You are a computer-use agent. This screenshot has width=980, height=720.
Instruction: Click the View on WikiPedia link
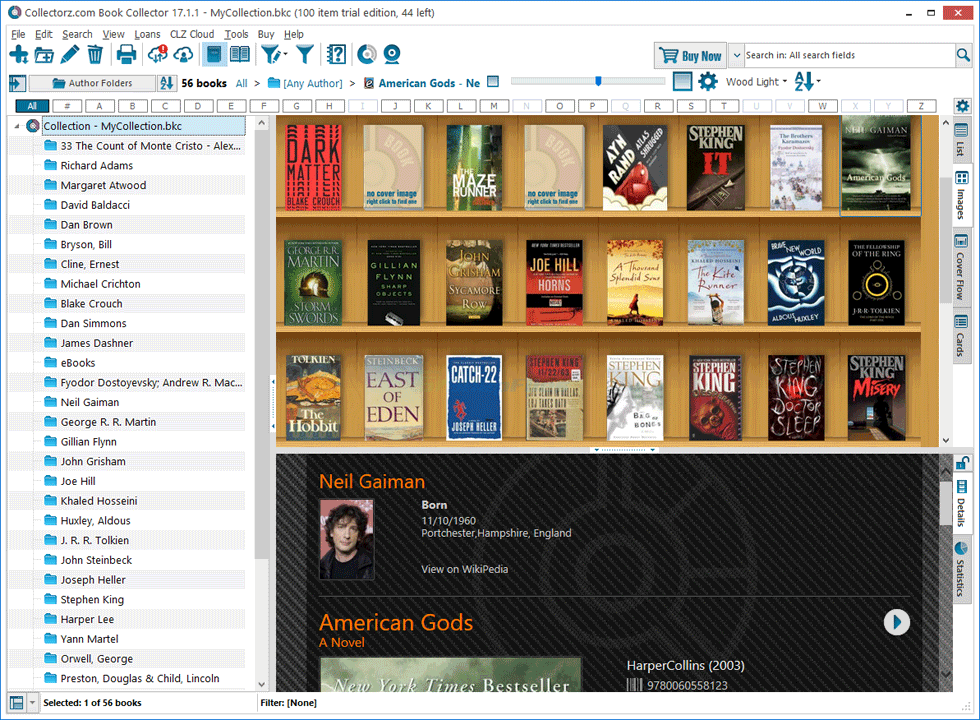(x=464, y=569)
